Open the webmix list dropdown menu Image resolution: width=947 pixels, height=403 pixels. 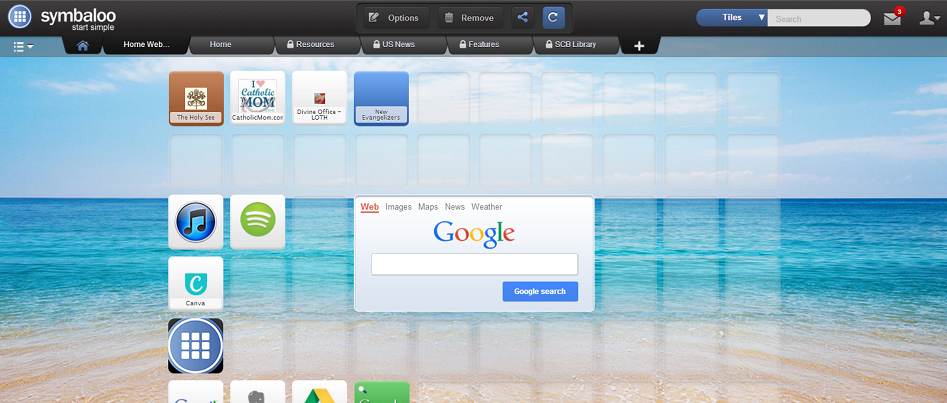pos(23,46)
